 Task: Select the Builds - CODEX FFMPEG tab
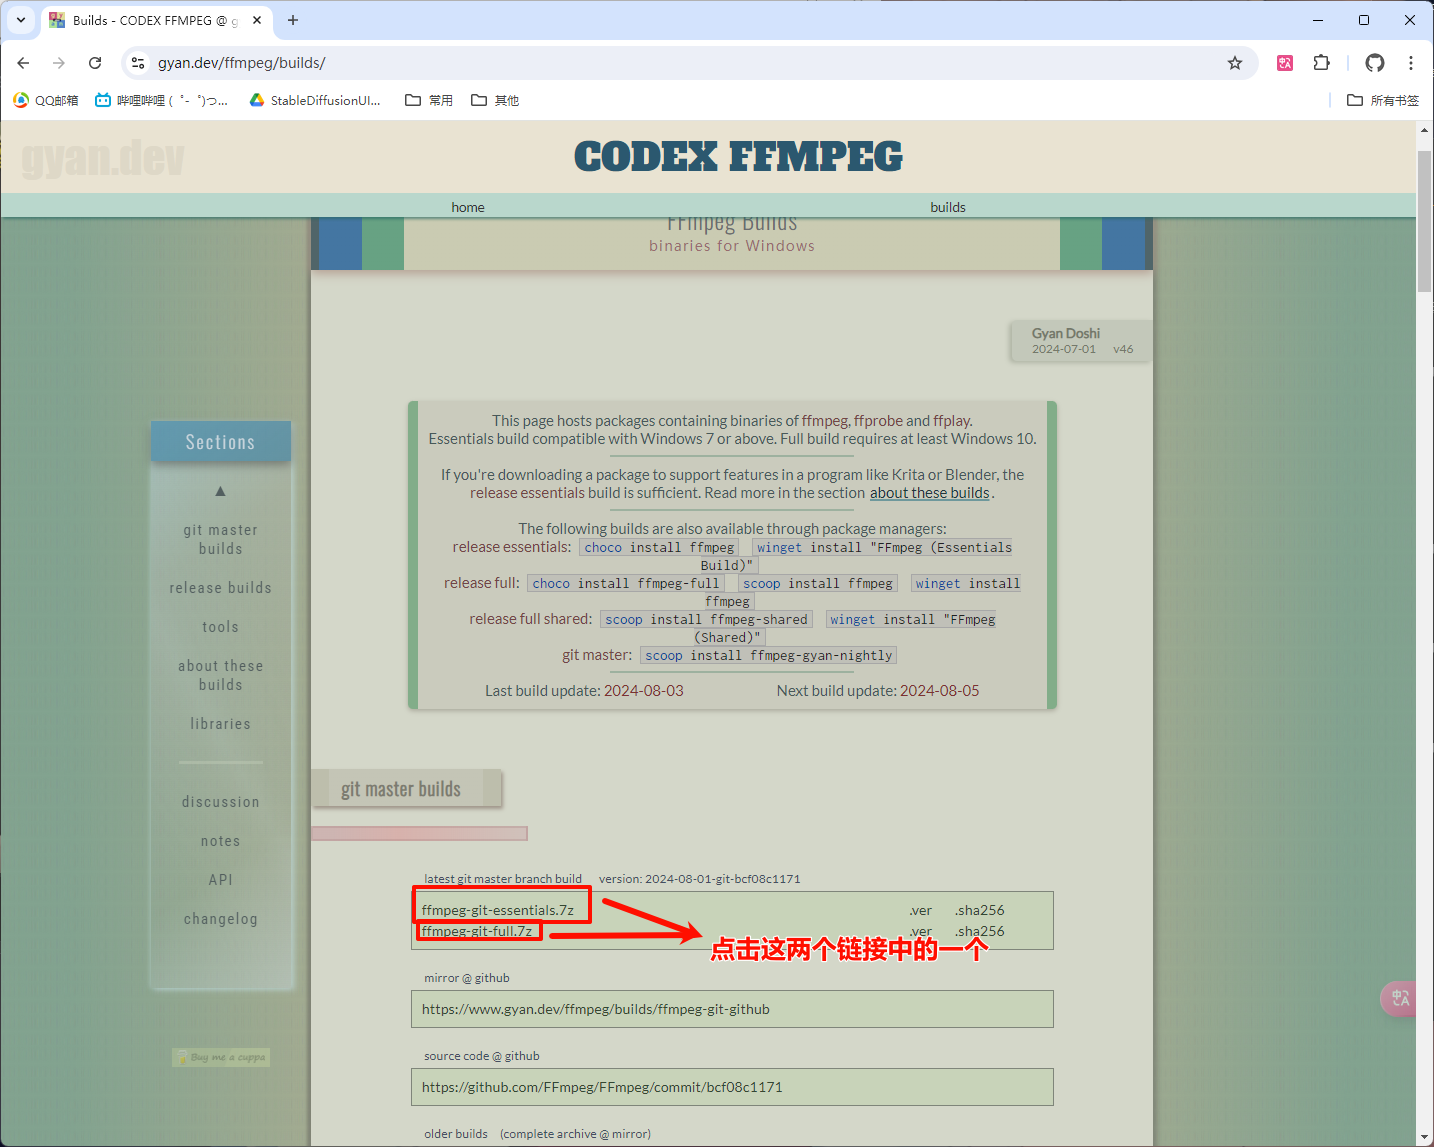pos(156,20)
